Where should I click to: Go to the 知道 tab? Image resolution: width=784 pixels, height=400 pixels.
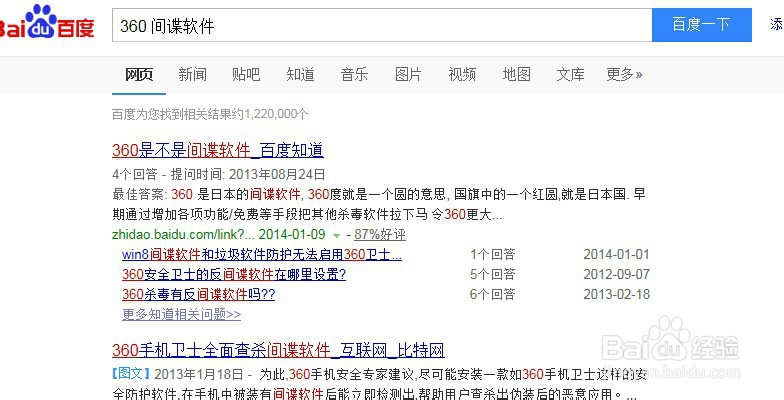point(300,74)
